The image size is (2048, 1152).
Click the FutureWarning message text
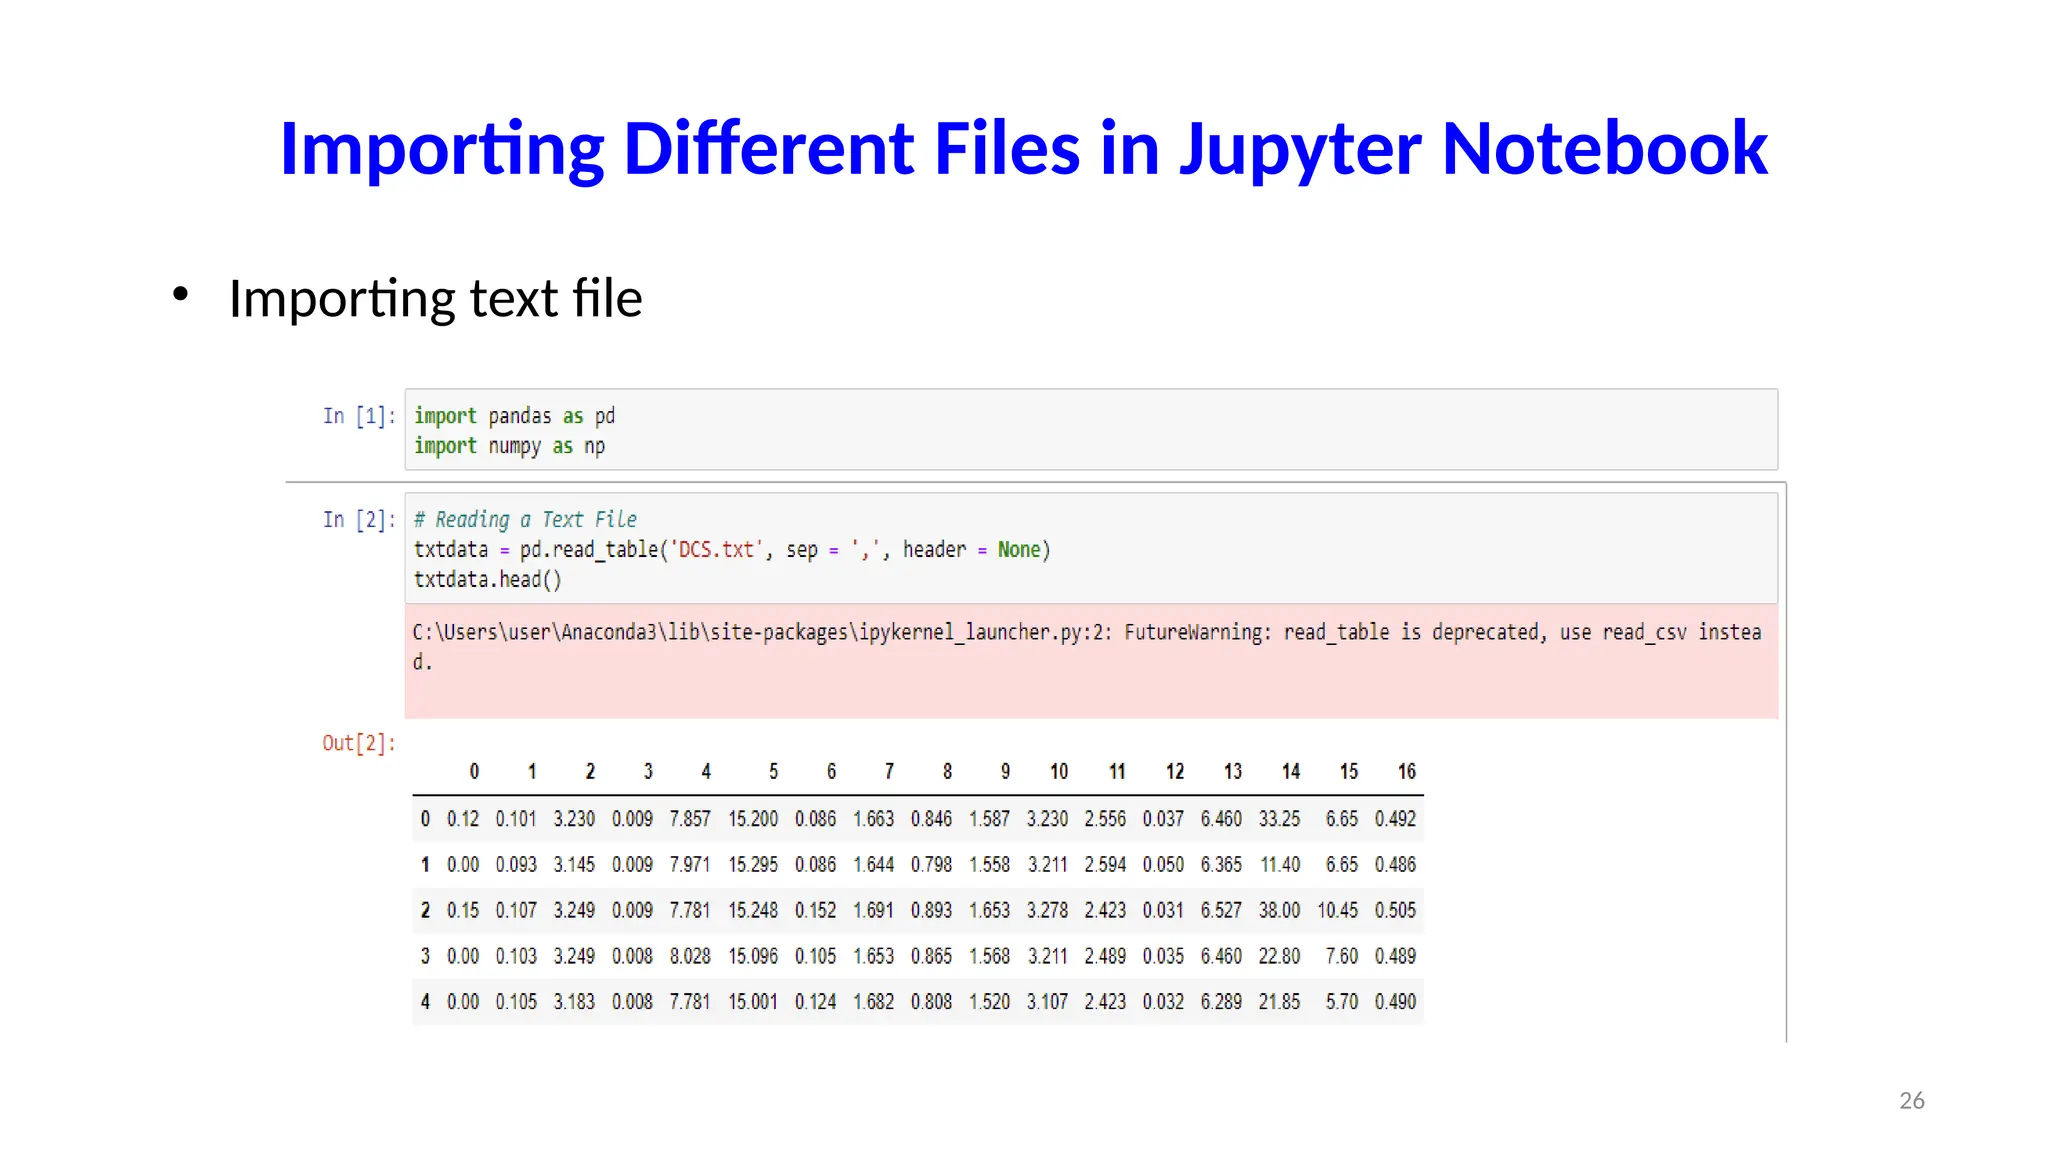[1087, 646]
